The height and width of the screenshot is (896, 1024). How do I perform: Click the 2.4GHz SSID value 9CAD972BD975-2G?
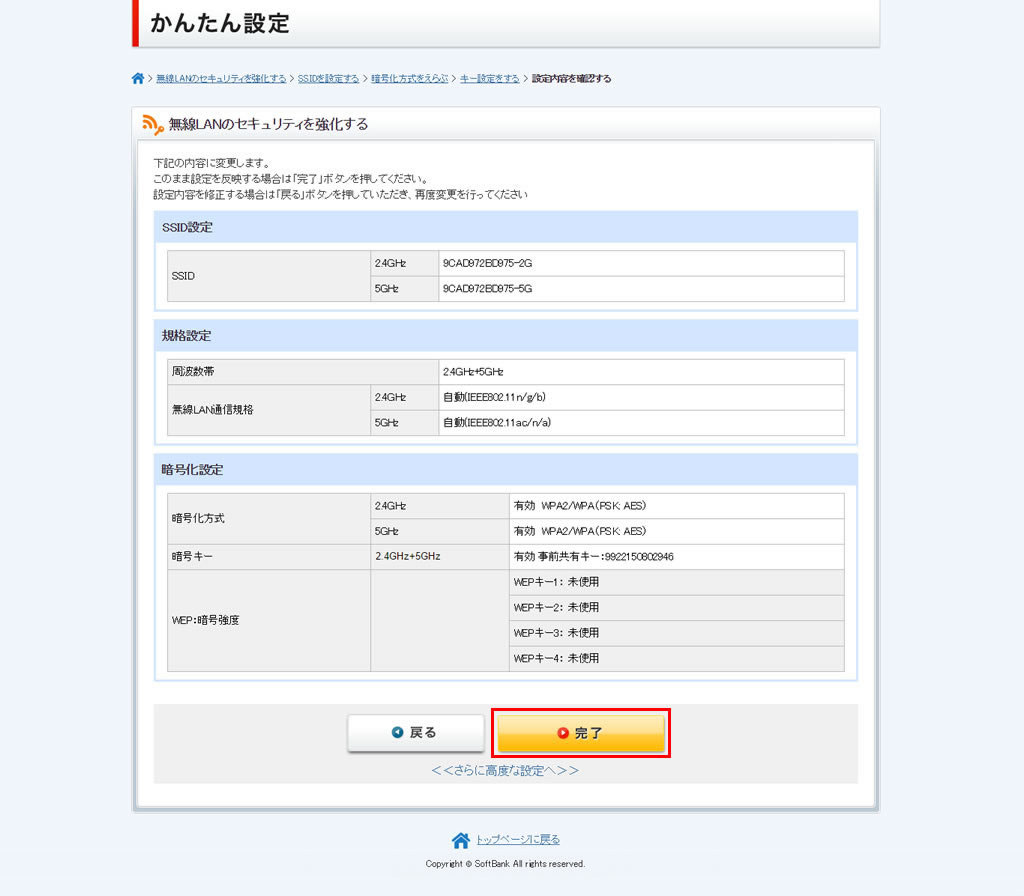coord(487,263)
